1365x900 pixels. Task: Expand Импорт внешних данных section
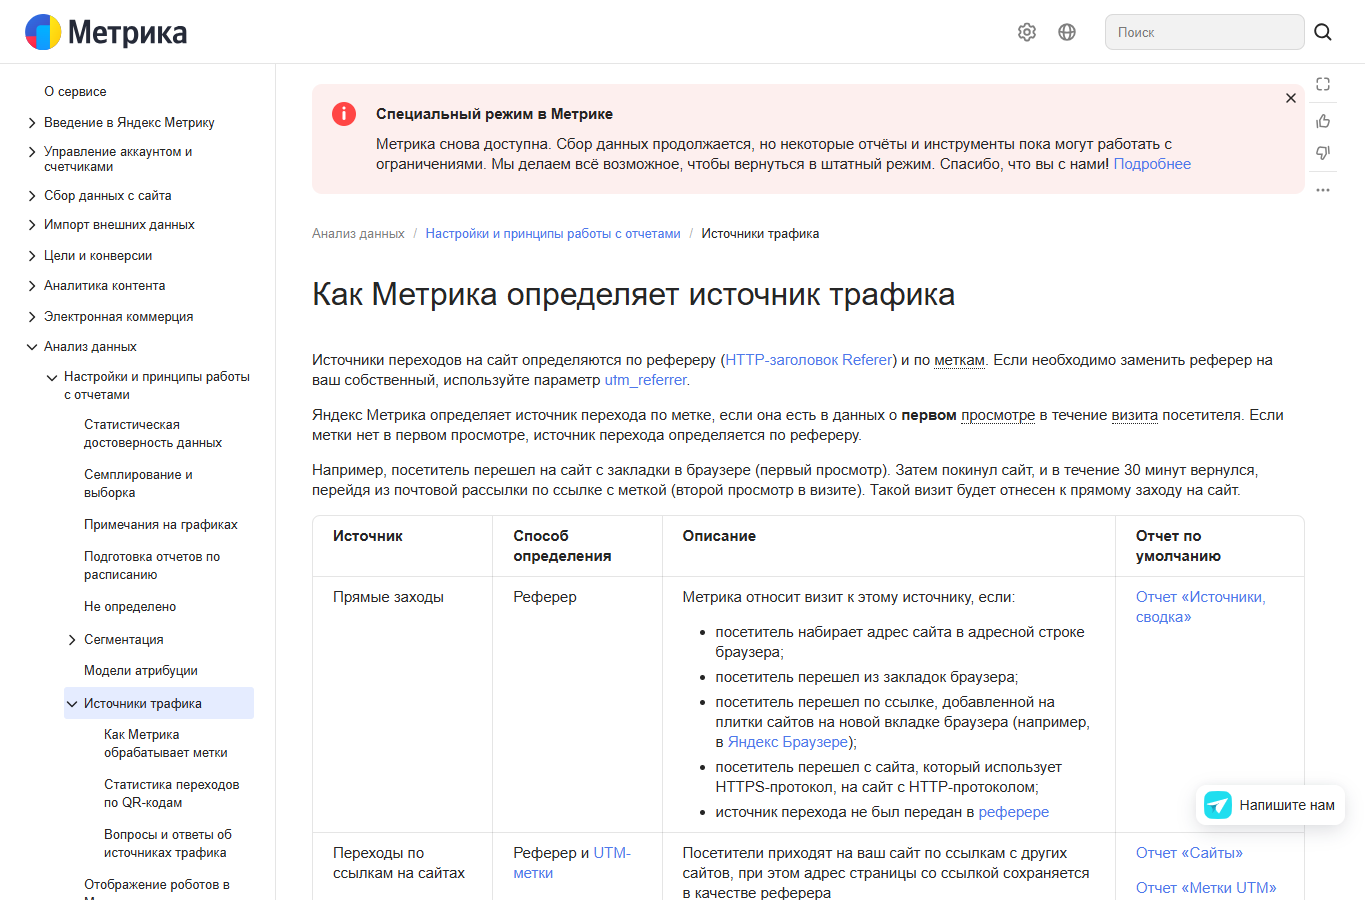(x=32, y=225)
